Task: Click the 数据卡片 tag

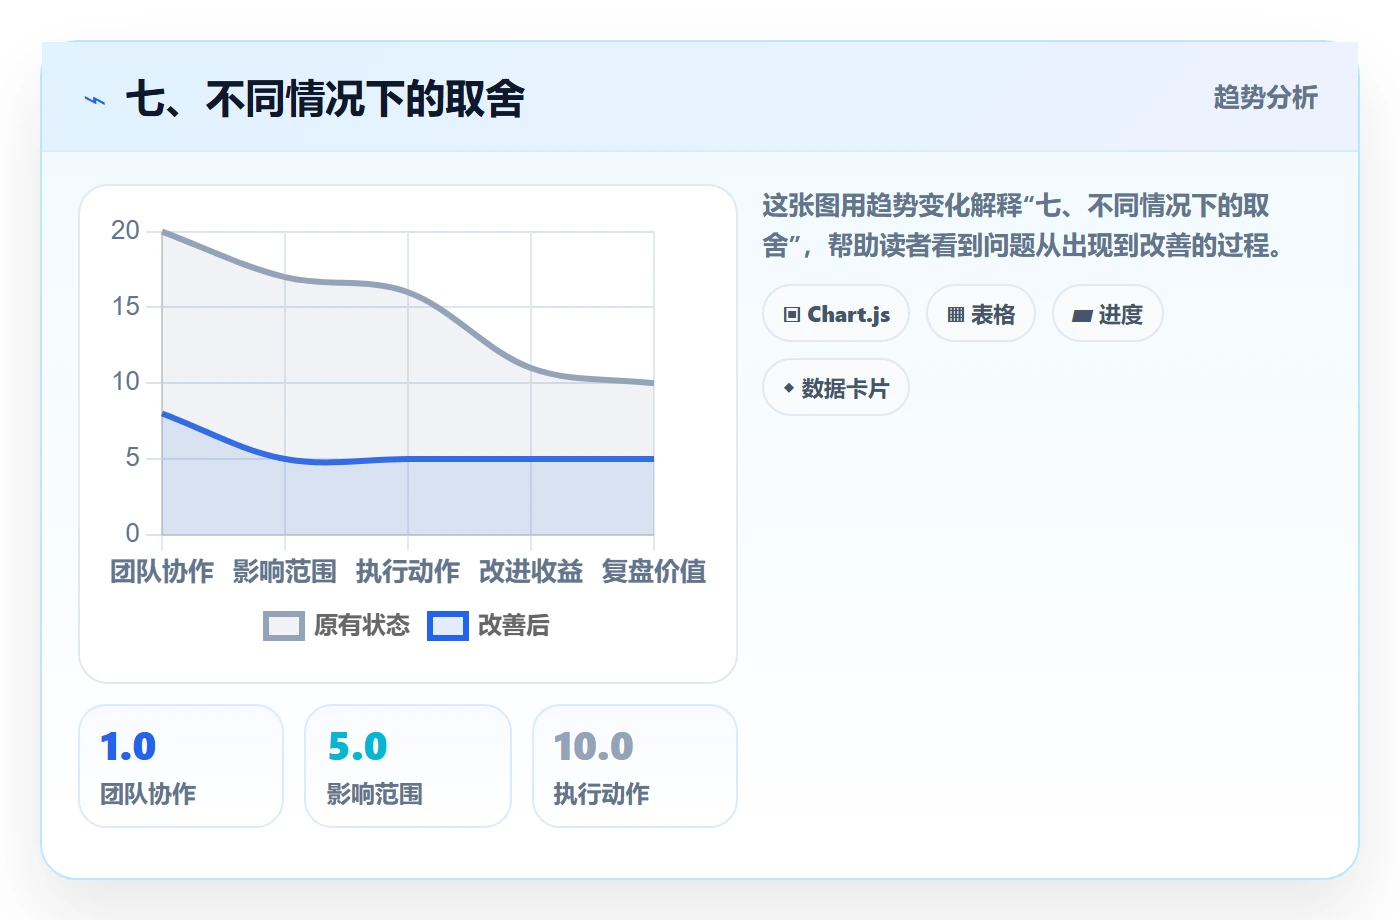Action: click(836, 388)
